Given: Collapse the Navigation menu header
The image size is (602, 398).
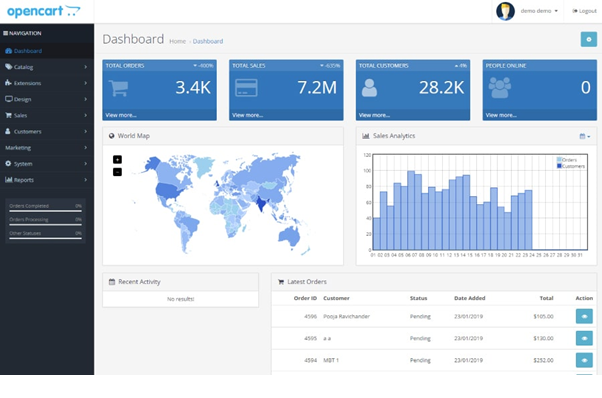Looking at the screenshot, I should tap(22, 33).
